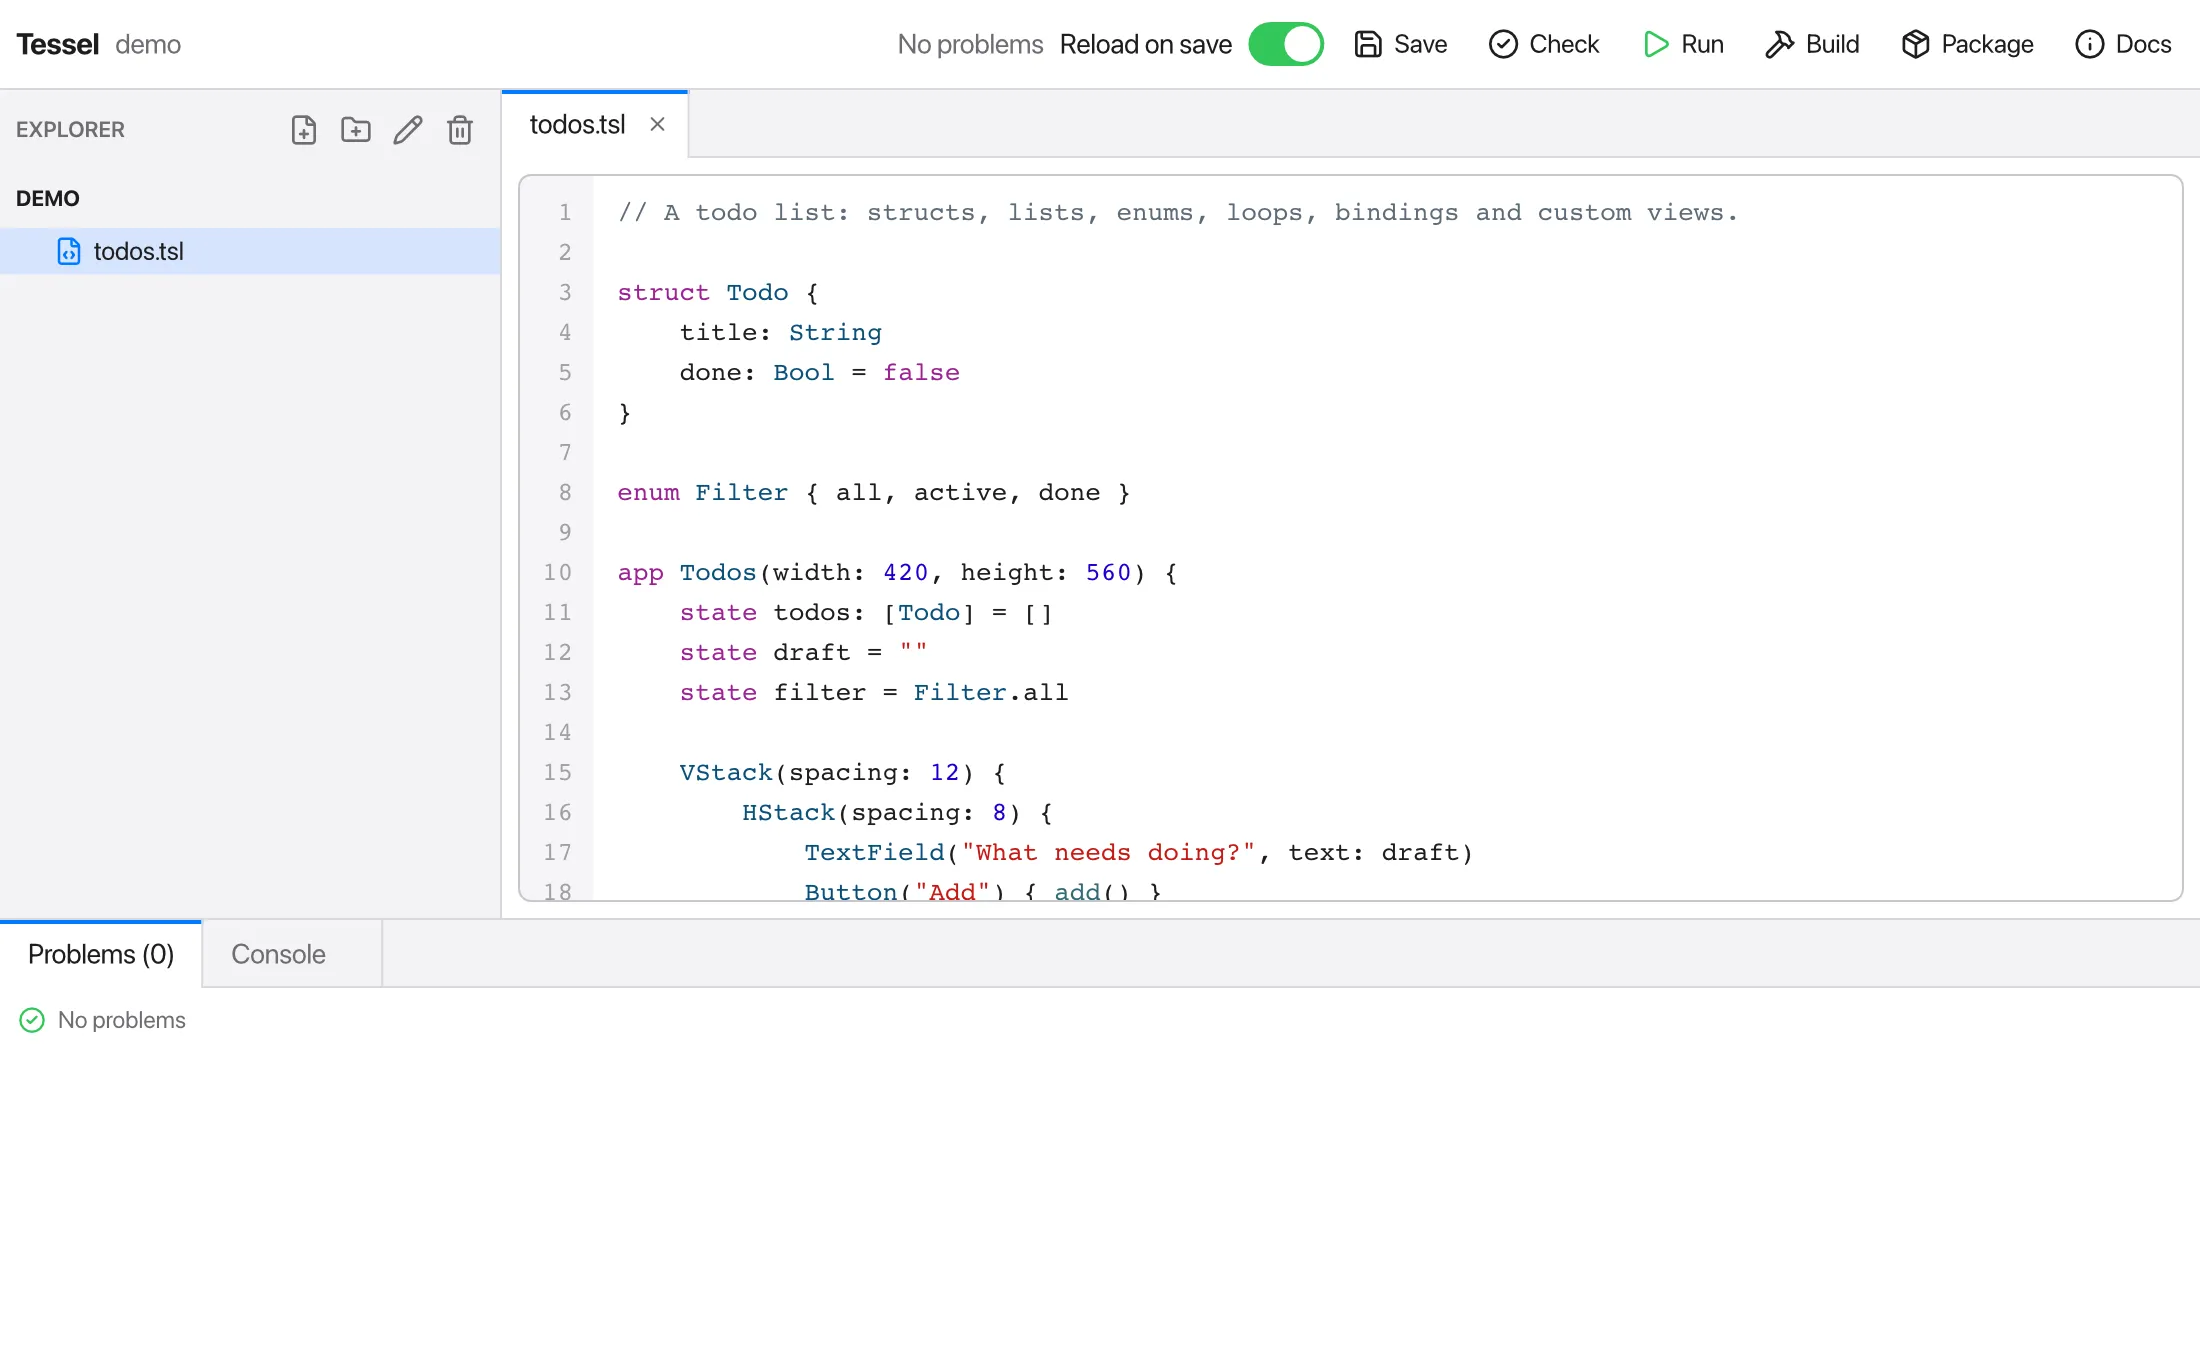2200x1360 pixels.
Task: Start a Build from the toolbar
Action: click(x=1812, y=44)
